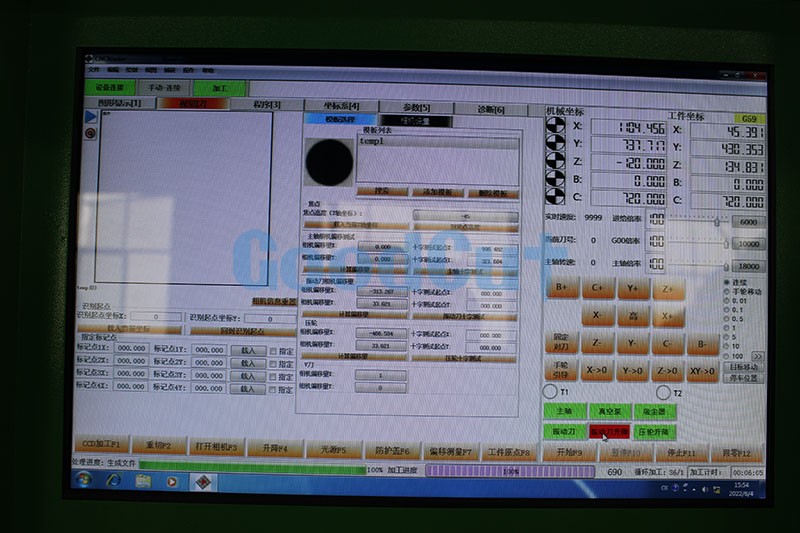This screenshot has width=800, height=533.
Task: Click the 载入 button for marker point 2
Action: pos(248,364)
